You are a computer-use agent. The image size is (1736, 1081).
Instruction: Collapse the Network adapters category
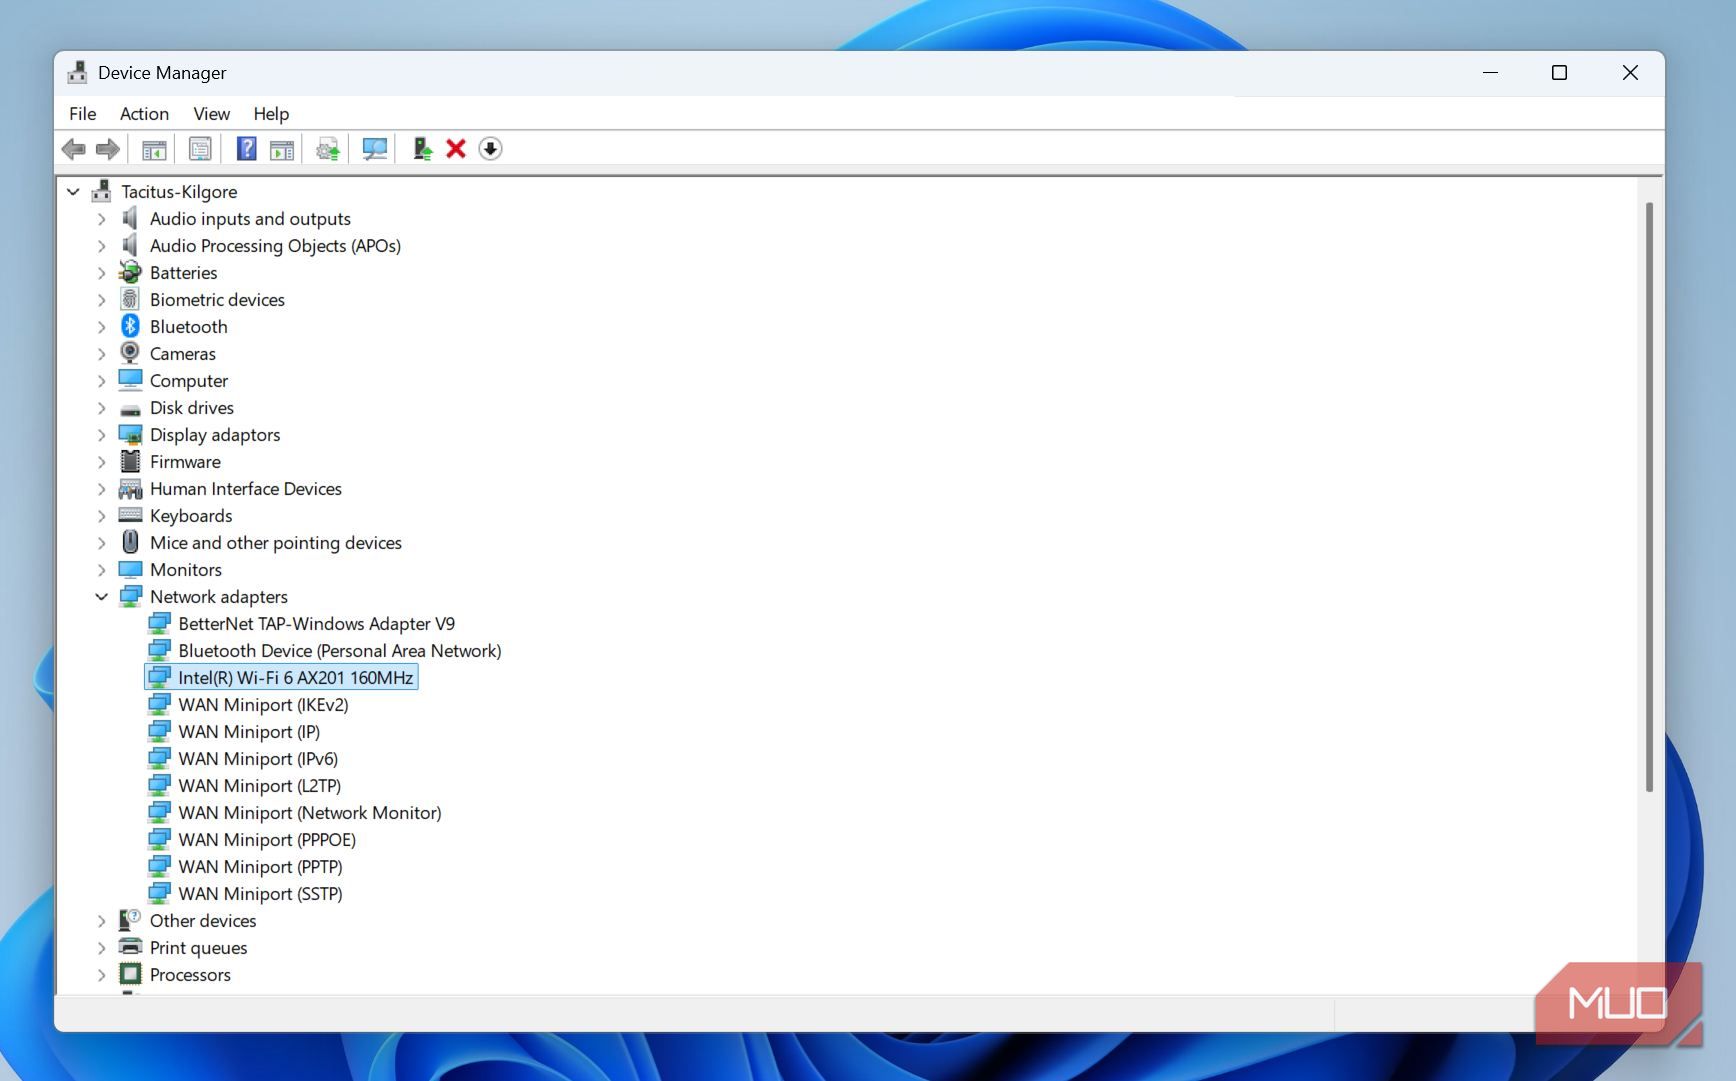click(101, 596)
